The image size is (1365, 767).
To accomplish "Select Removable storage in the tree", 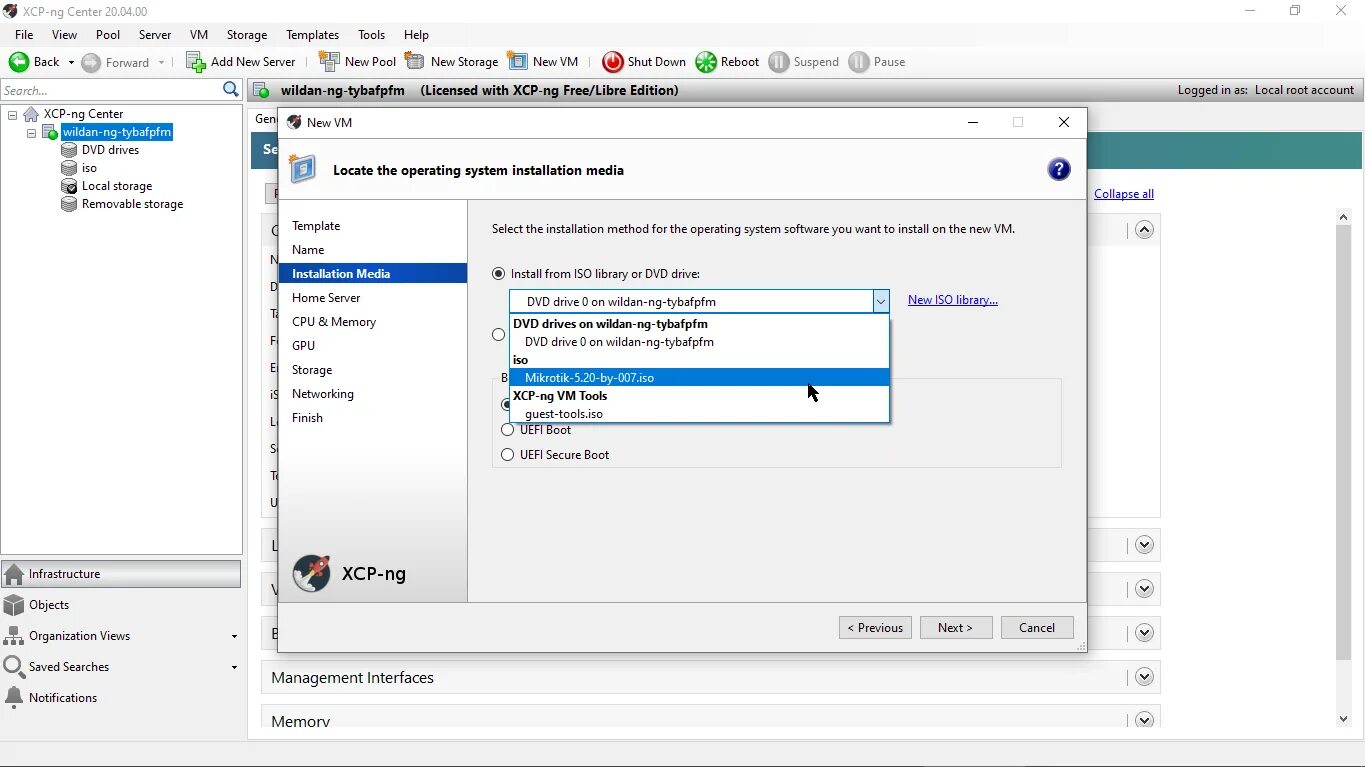I will click(x=132, y=204).
